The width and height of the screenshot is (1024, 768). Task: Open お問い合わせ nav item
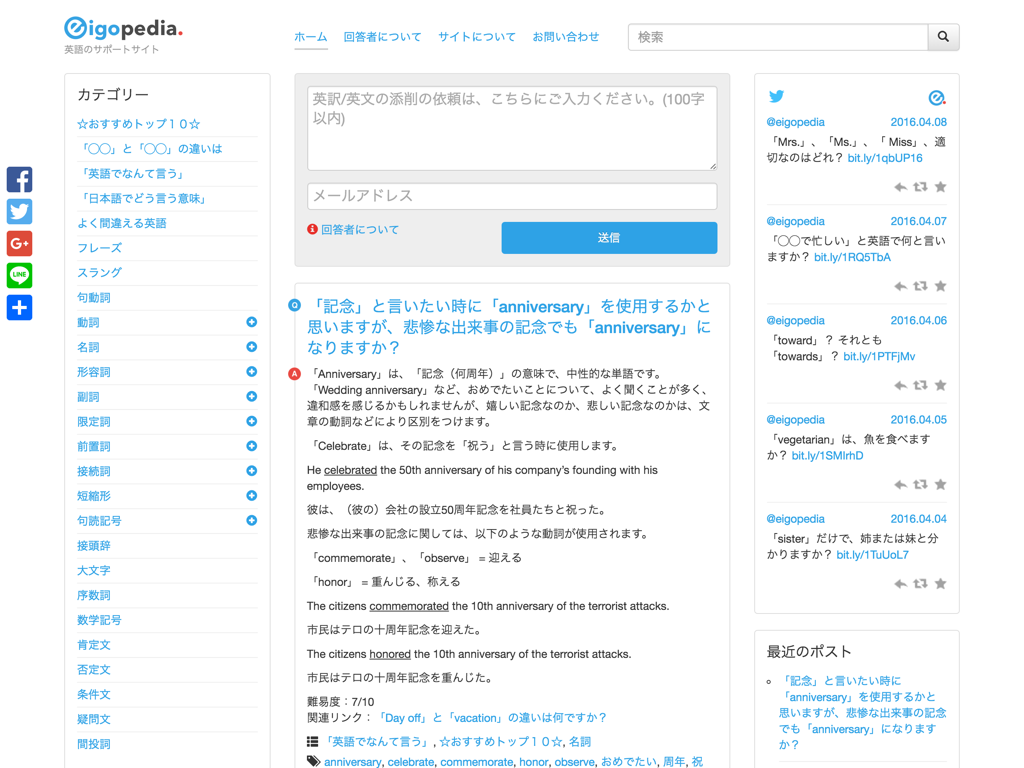click(566, 37)
